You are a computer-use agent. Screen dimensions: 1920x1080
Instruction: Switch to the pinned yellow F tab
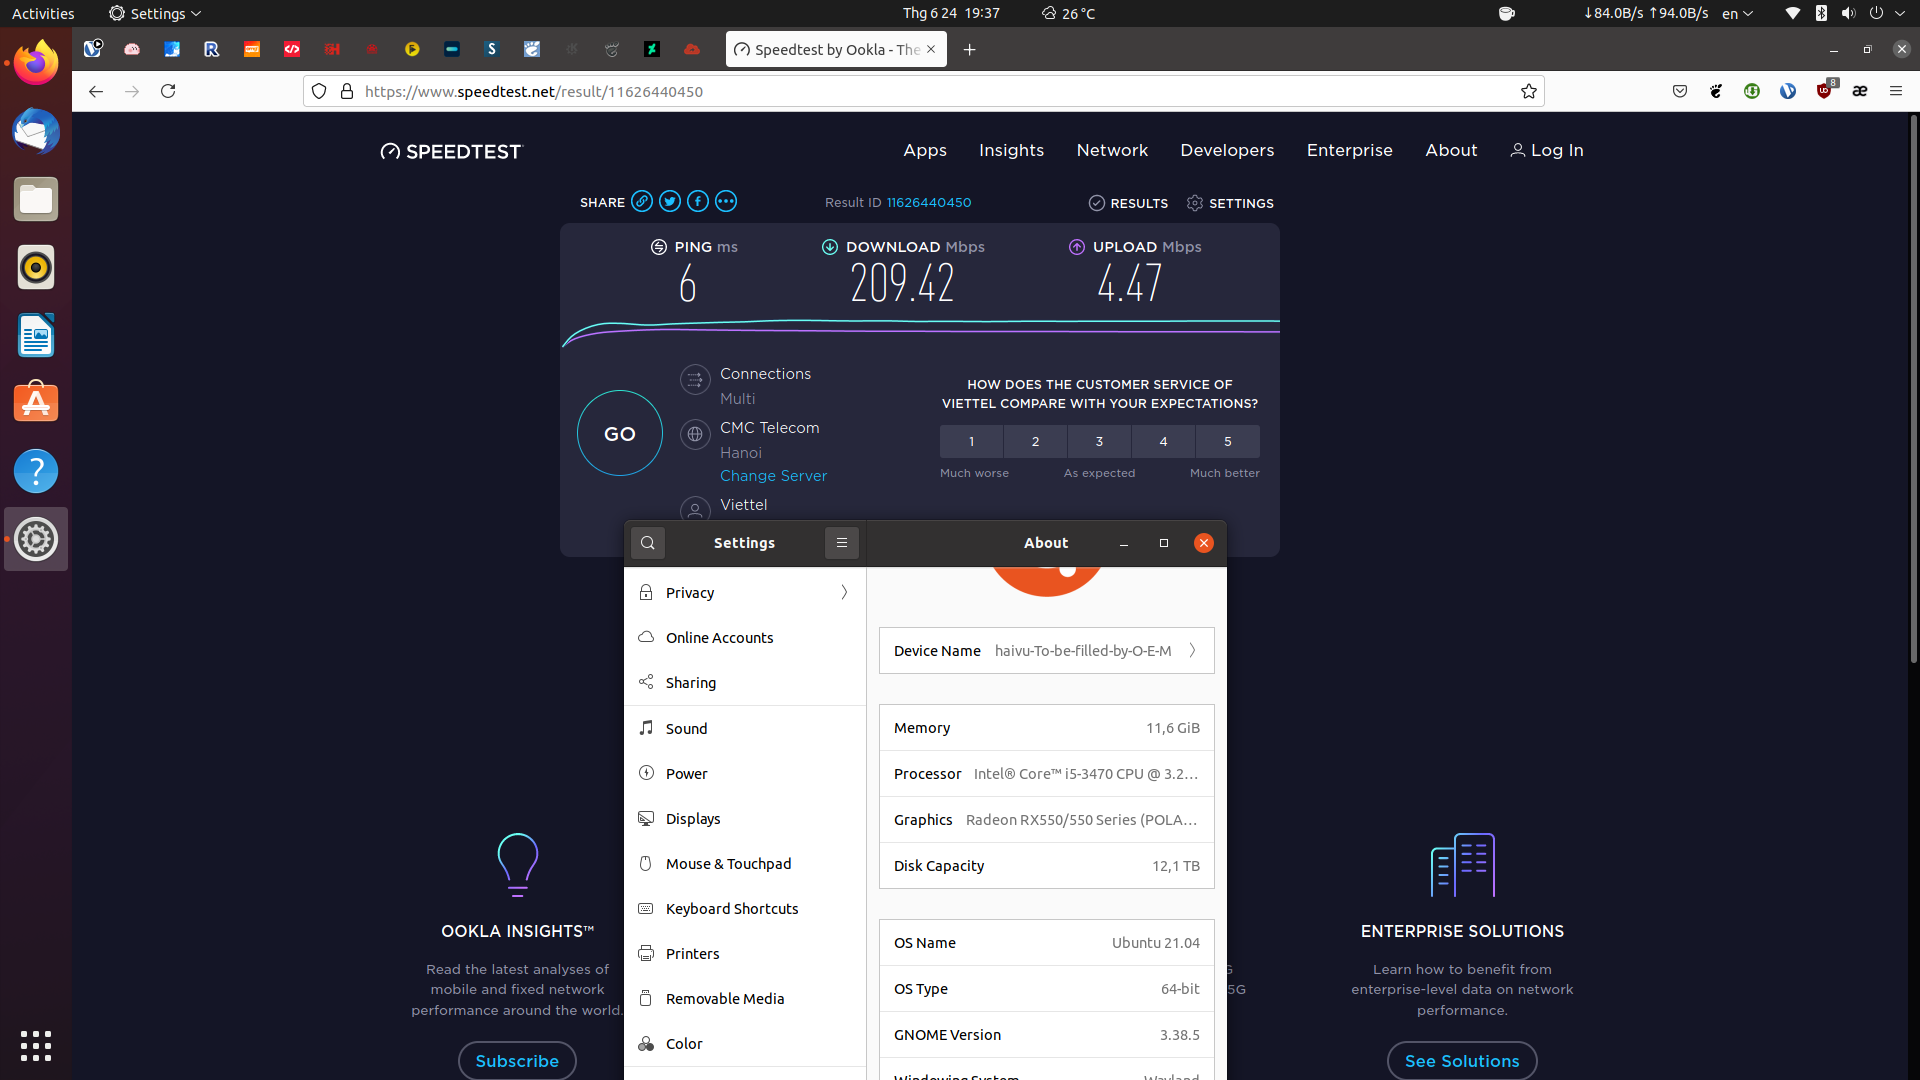pyautogui.click(x=412, y=49)
